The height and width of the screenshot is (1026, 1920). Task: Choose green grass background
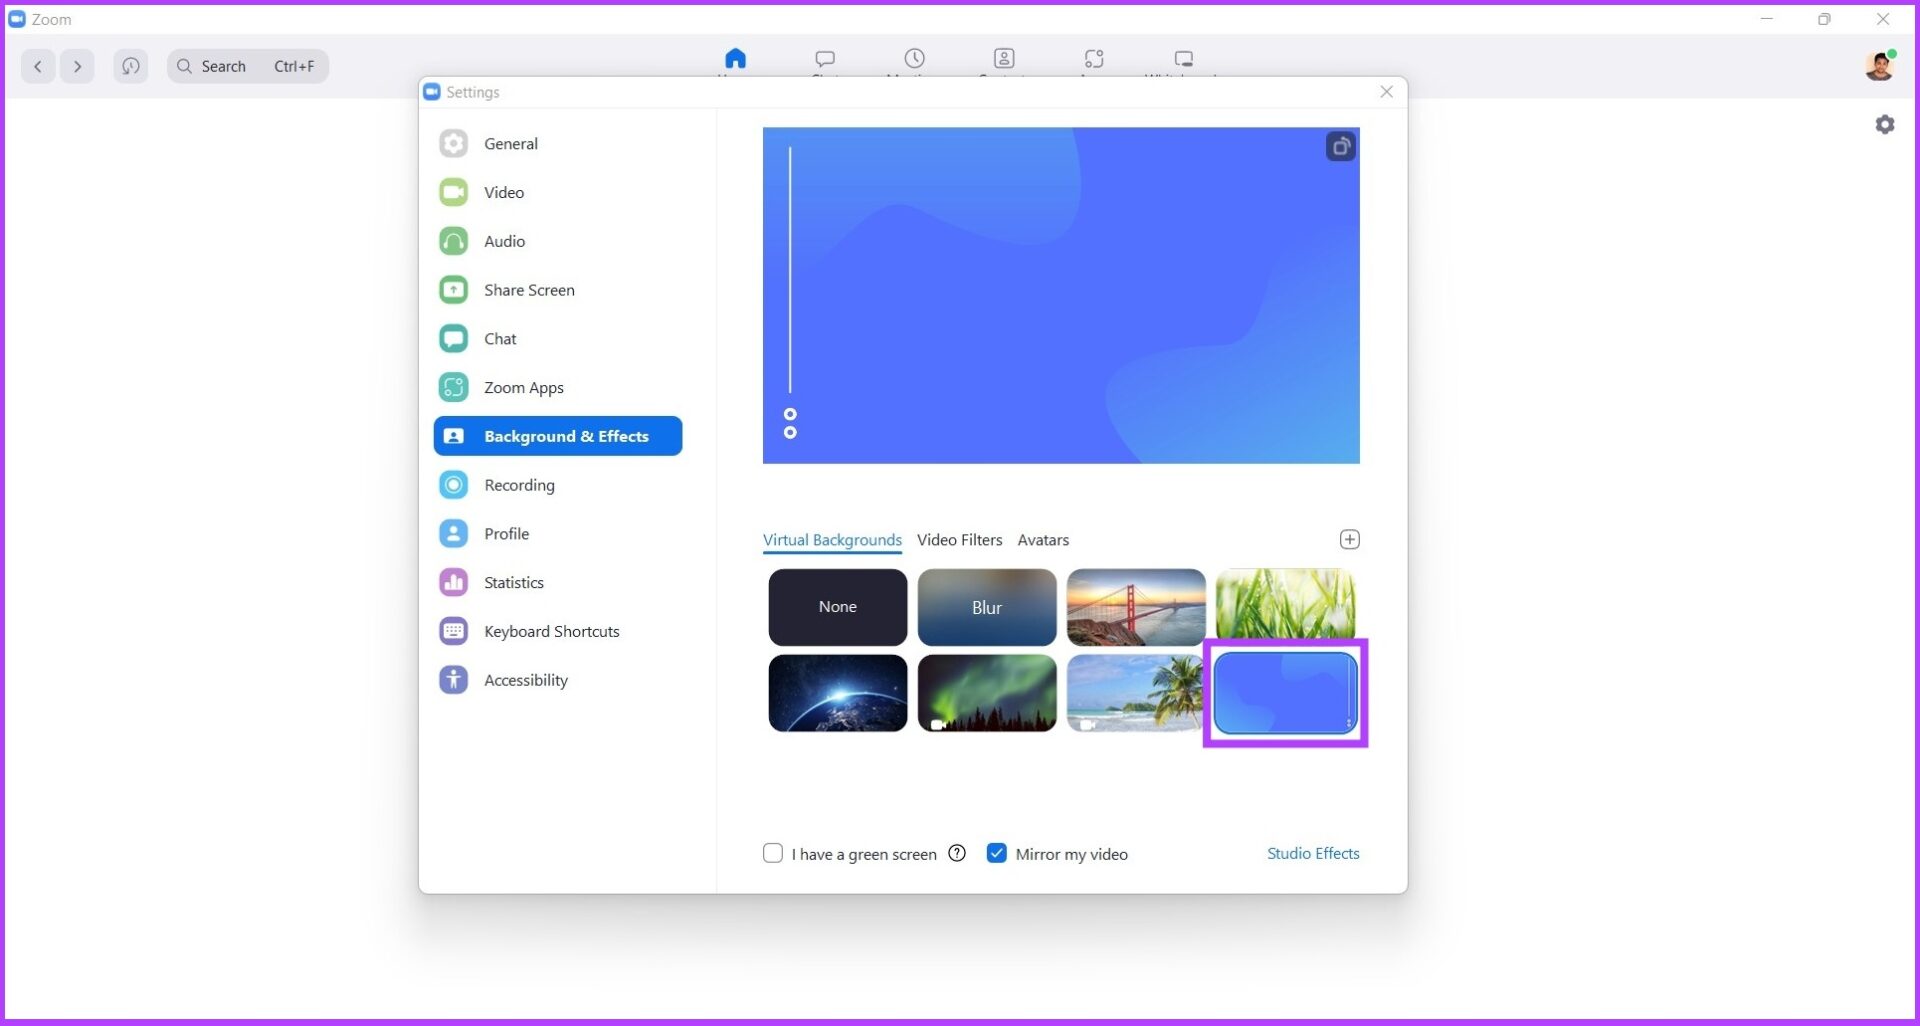tap(1285, 604)
